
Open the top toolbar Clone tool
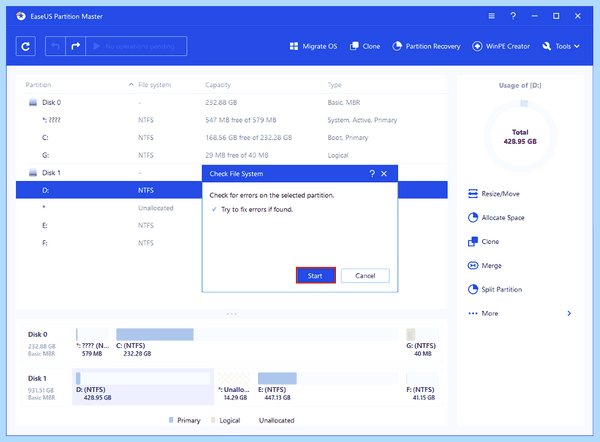(x=365, y=46)
